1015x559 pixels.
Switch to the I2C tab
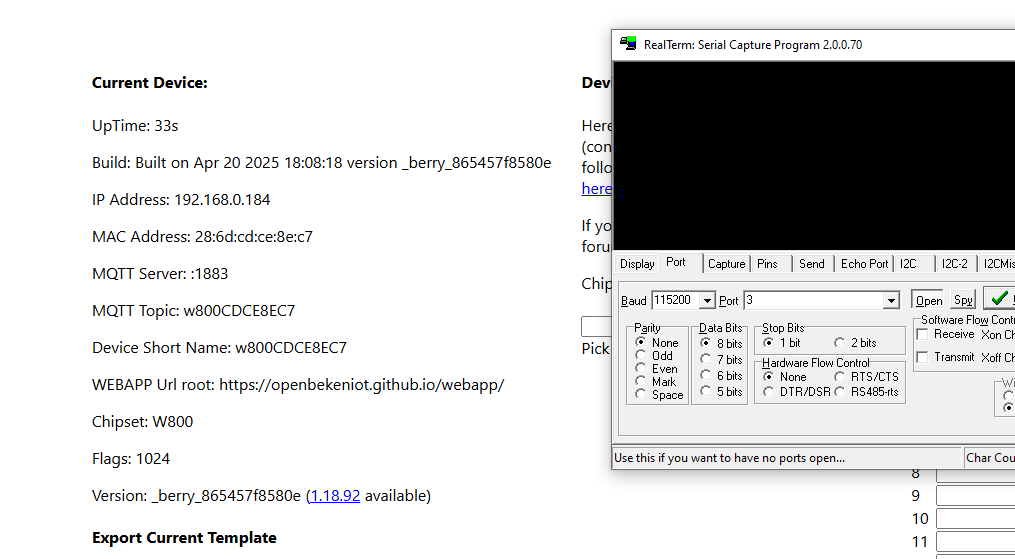[908, 263]
